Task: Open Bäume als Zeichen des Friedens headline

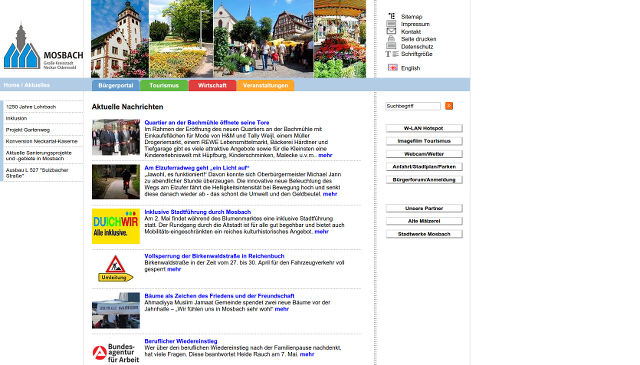Action: coord(219,296)
